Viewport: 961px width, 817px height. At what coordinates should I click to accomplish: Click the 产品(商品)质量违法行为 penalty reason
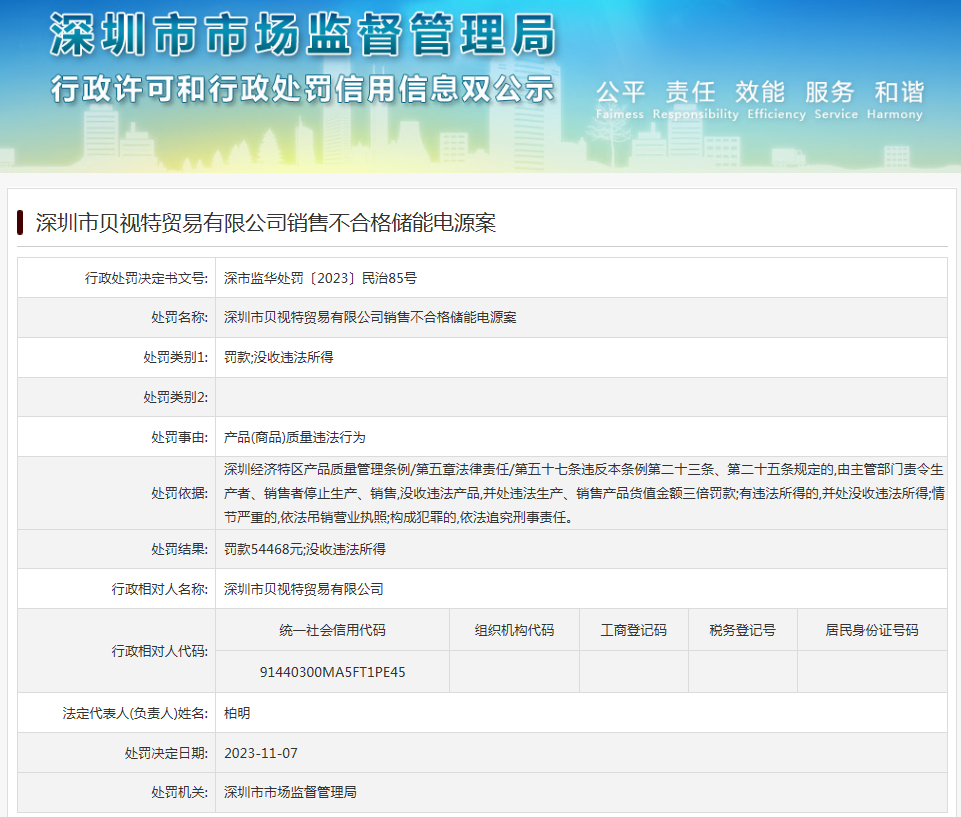pyautogui.click(x=295, y=437)
